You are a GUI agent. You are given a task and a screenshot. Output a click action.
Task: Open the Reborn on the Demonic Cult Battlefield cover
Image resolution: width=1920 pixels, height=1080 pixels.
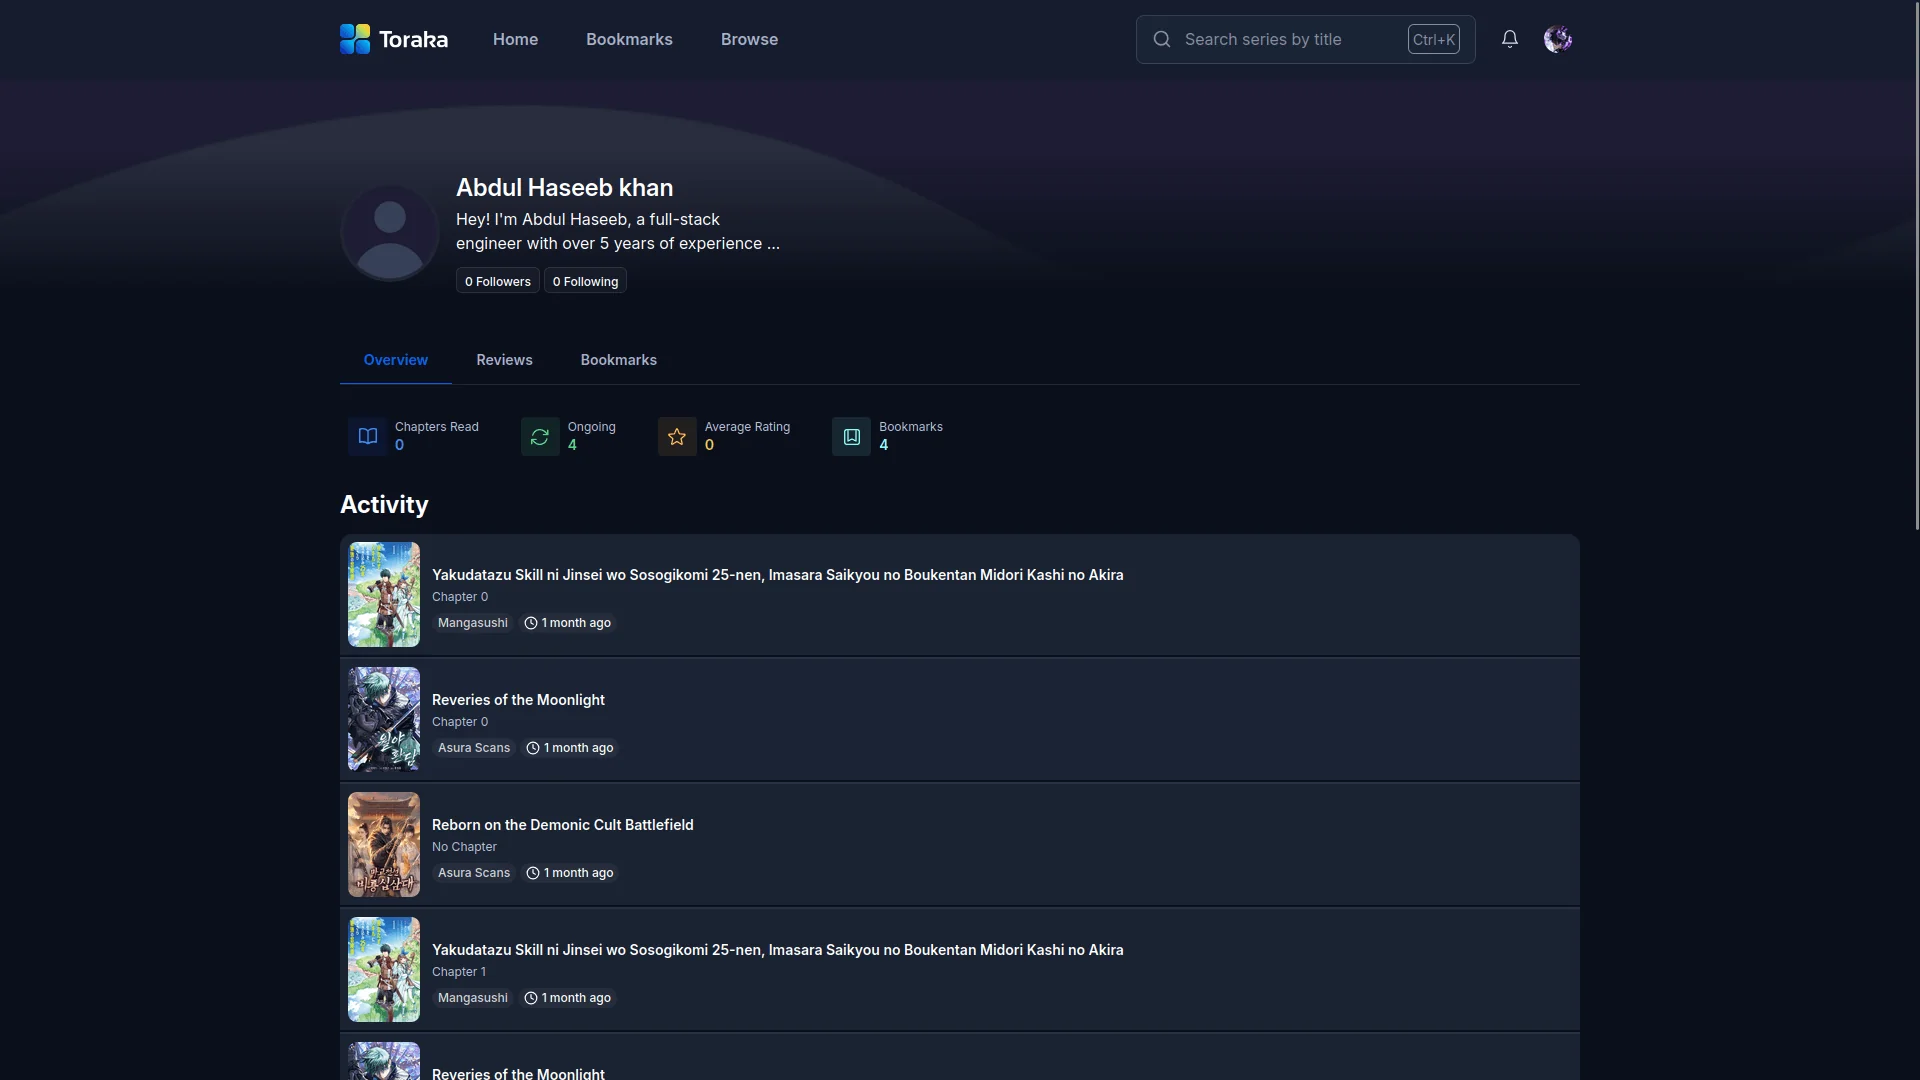click(384, 845)
